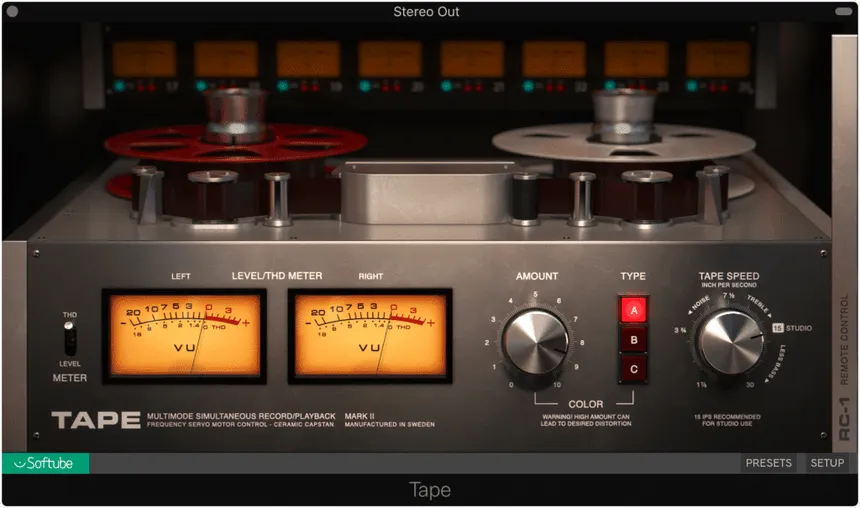The width and height of the screenshot is (860, 508).
Task: Click the red supply tape reel
Action: (235, 143)
